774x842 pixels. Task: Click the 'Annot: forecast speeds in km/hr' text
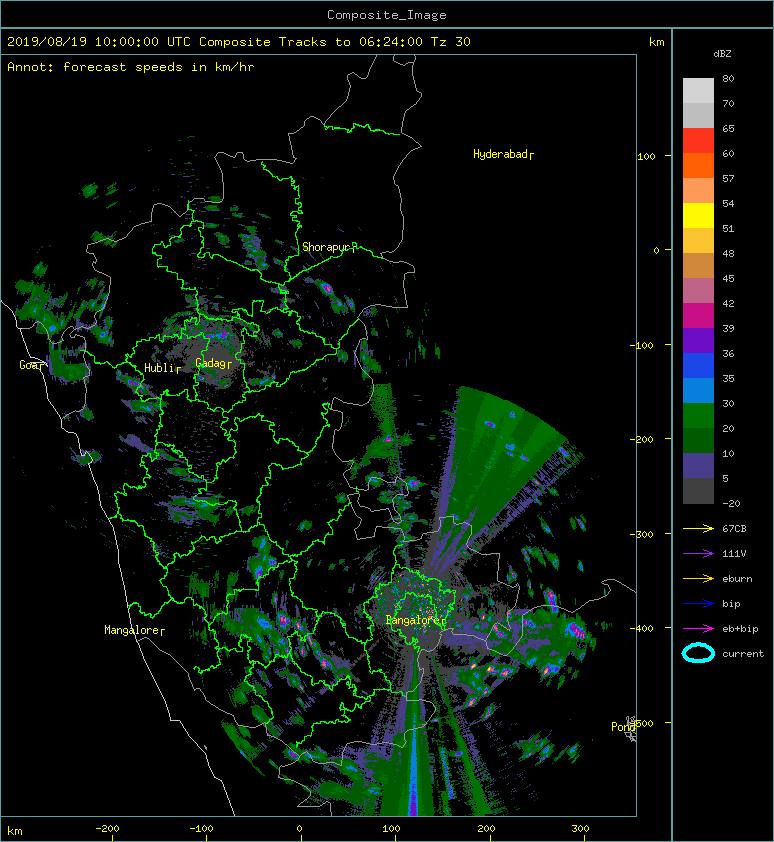click(131, 67)
